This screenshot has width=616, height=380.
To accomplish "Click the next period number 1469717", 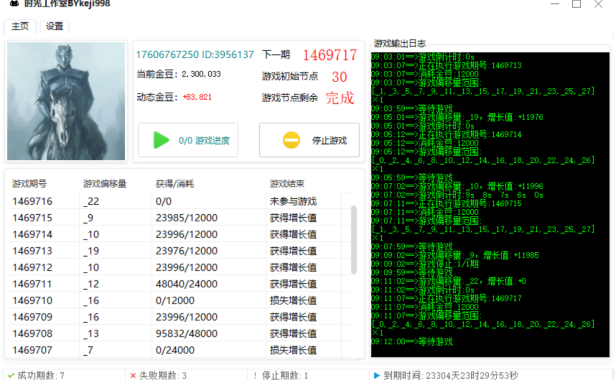I will pyautogui.click(x=330, y=55).
